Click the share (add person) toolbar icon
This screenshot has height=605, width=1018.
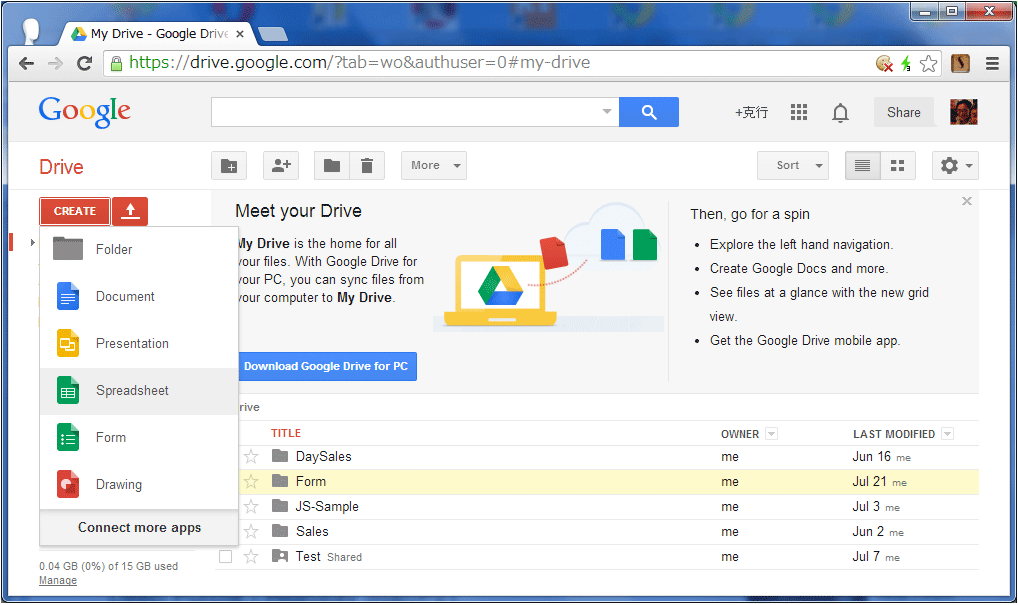click(280, 166)
